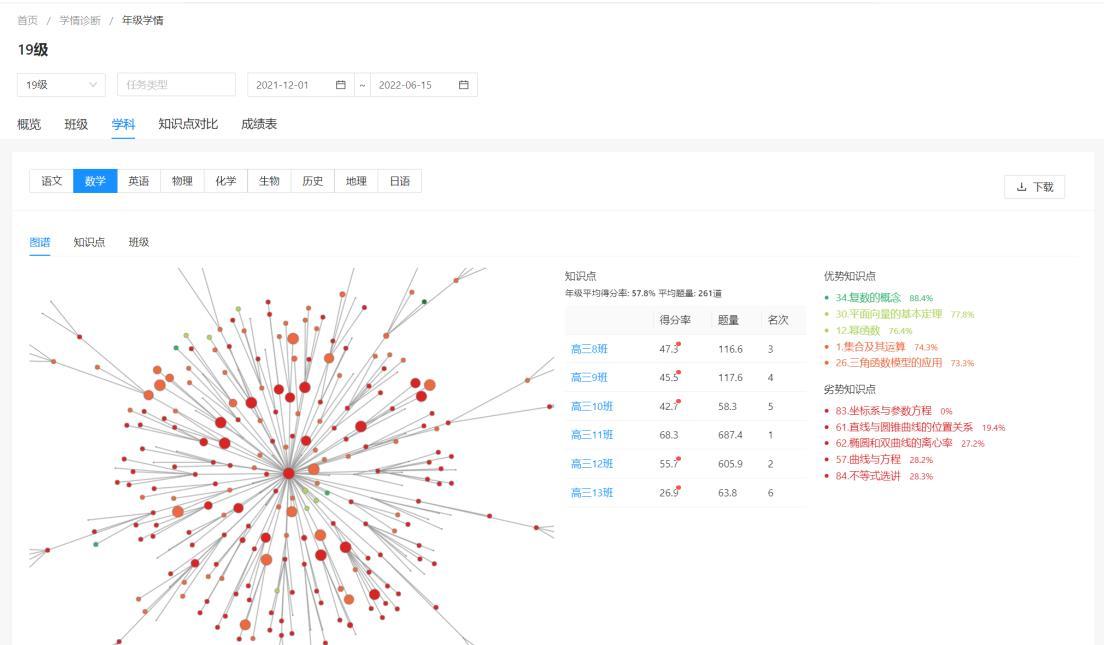Select the 数学 subject button

tap(95, 181)
